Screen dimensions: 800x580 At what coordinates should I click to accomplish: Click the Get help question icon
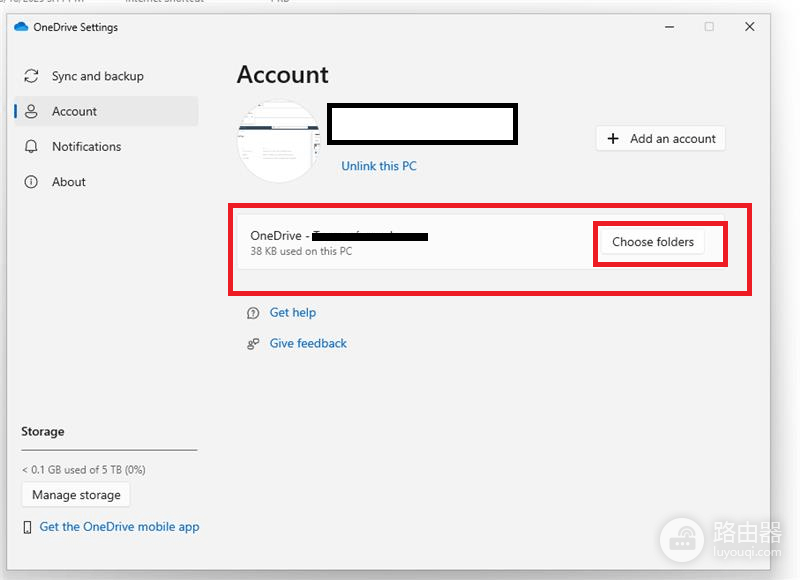[x=253, y=313]
